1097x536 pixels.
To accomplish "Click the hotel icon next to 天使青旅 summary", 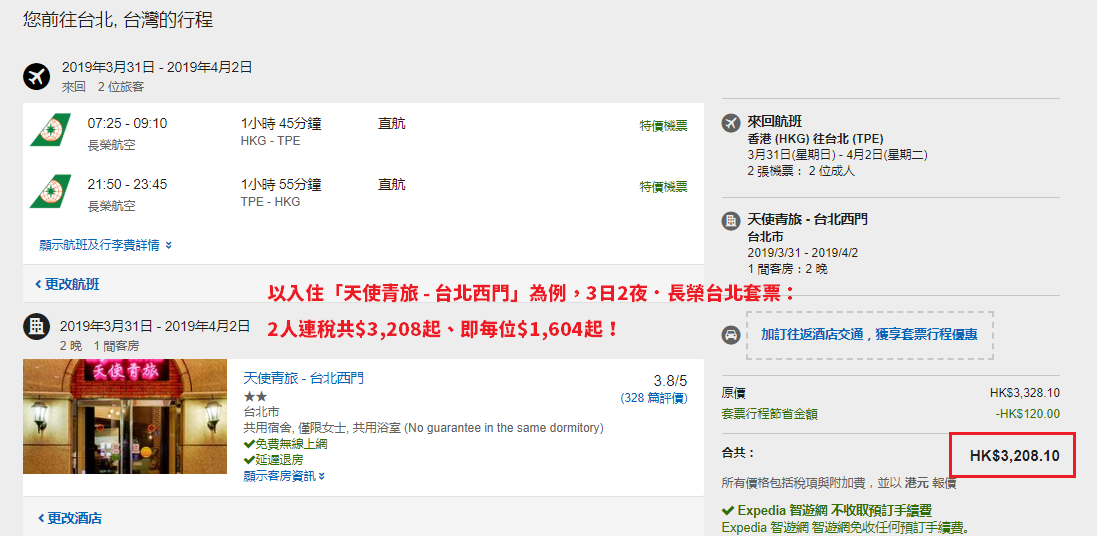I will (x=730, y=221).
